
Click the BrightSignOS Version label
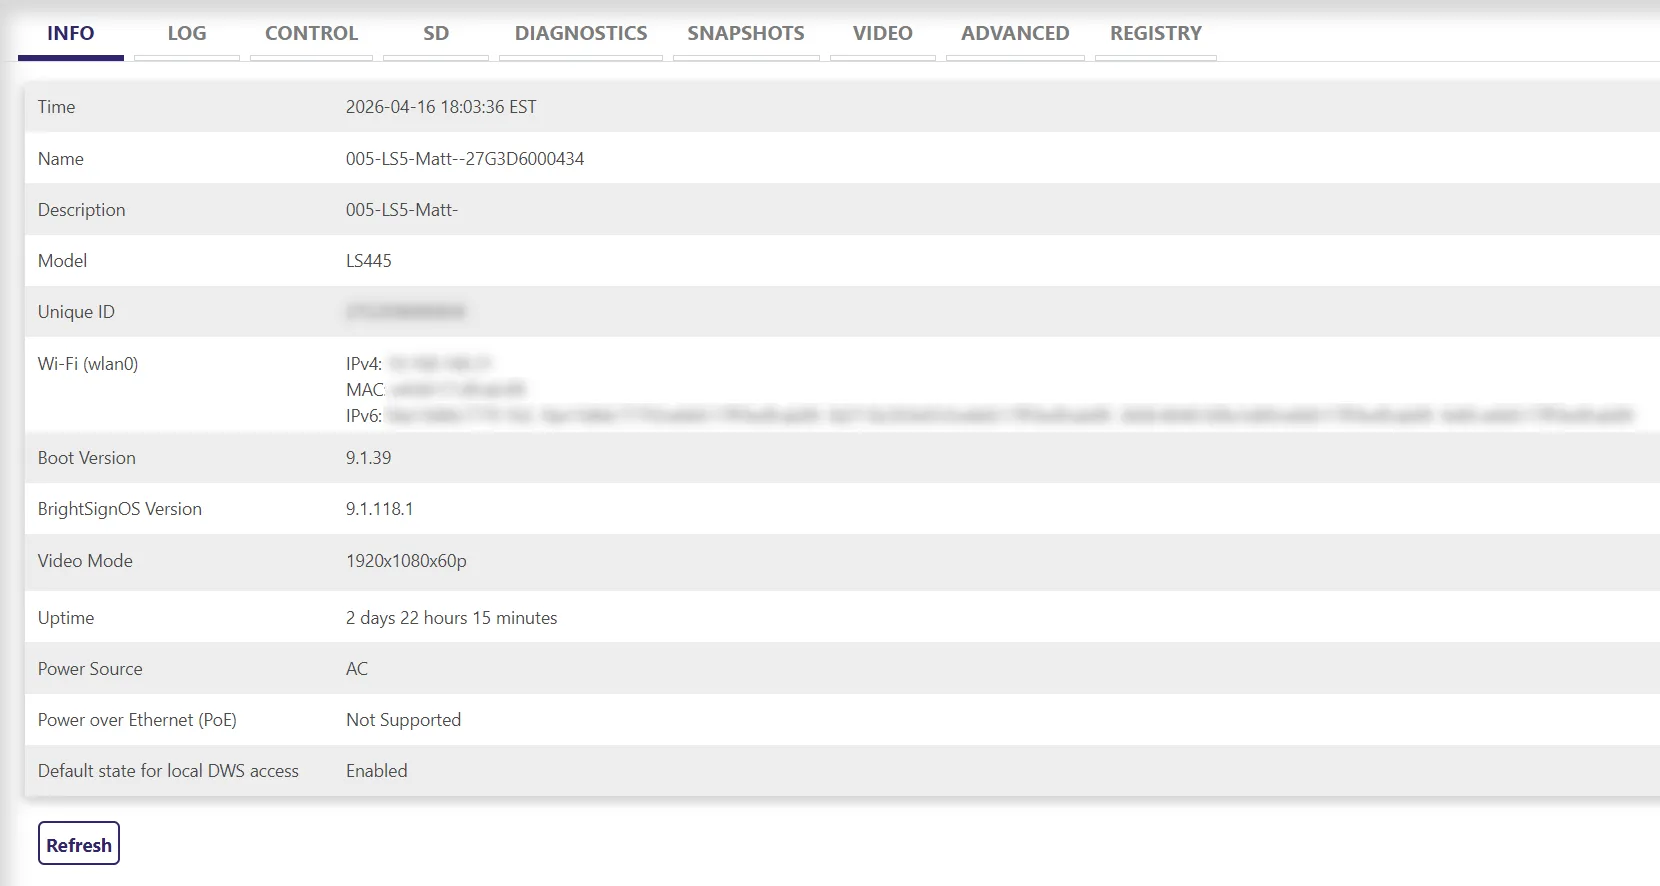pyautogui.click(x=120, y=509)
